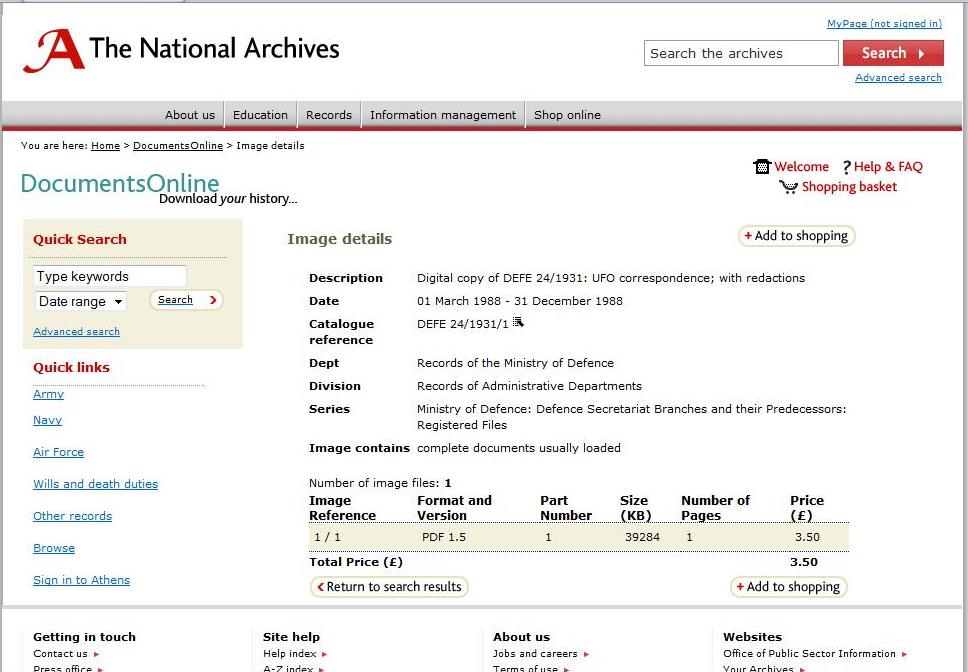Click the DocumentsOnline heading logo

159,188
